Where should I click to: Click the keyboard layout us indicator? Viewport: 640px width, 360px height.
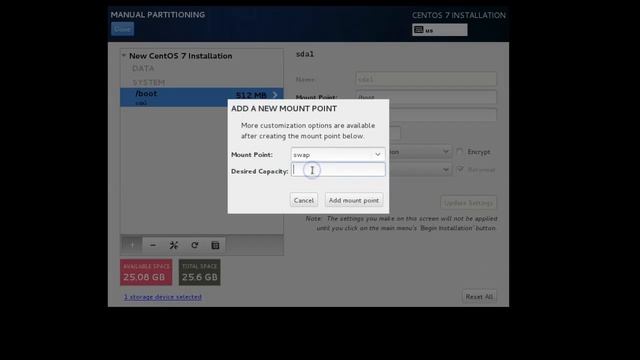click(440, 30)
